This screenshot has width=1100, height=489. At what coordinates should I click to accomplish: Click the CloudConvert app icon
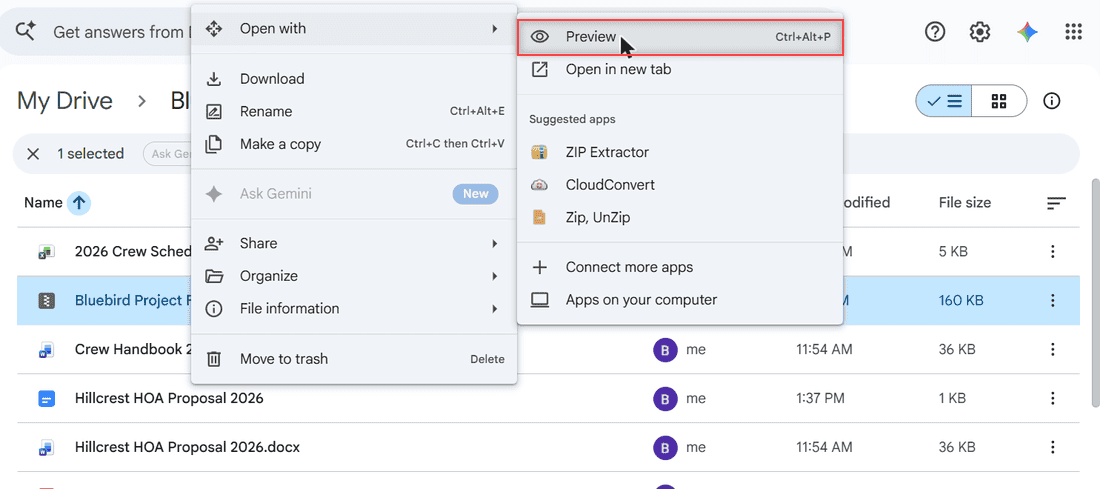539,185
